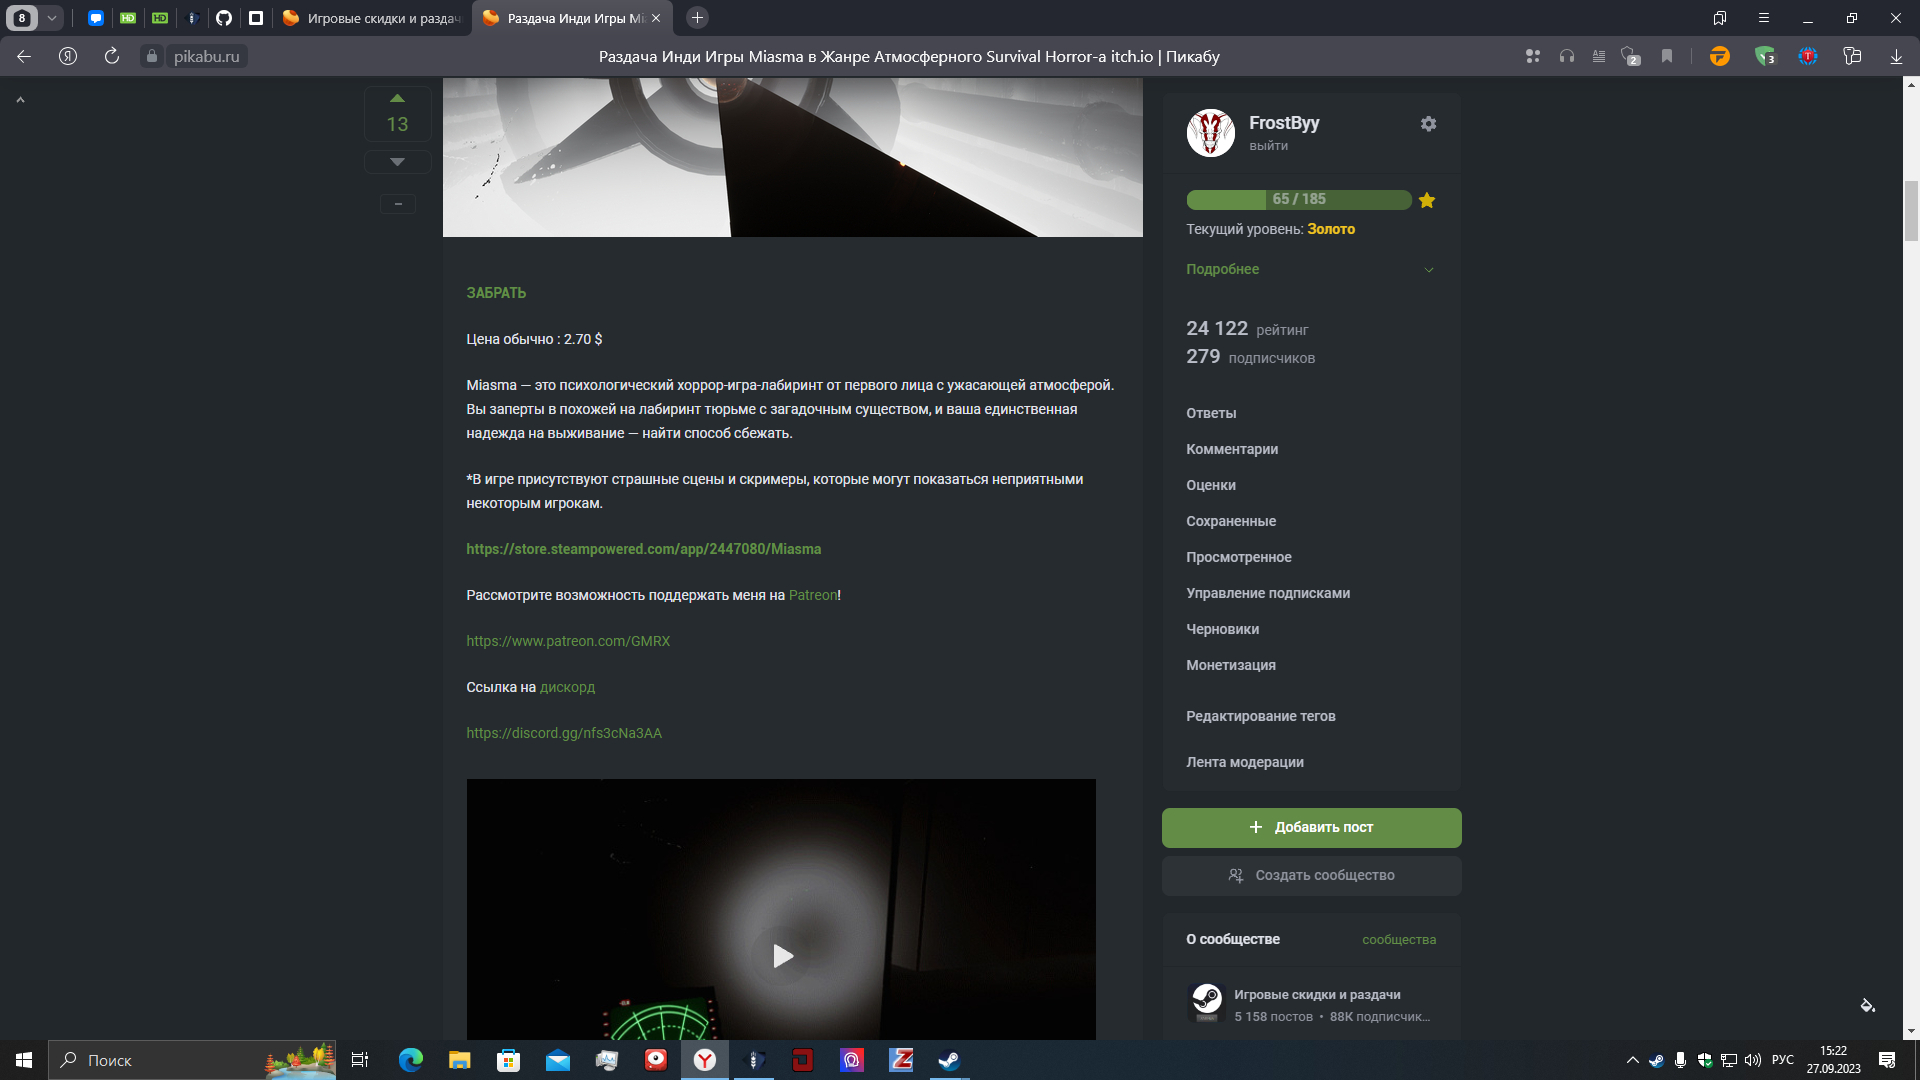The image size is (1920, 1080).
Task: Click the 'дискорд' link
Action: 567,687
